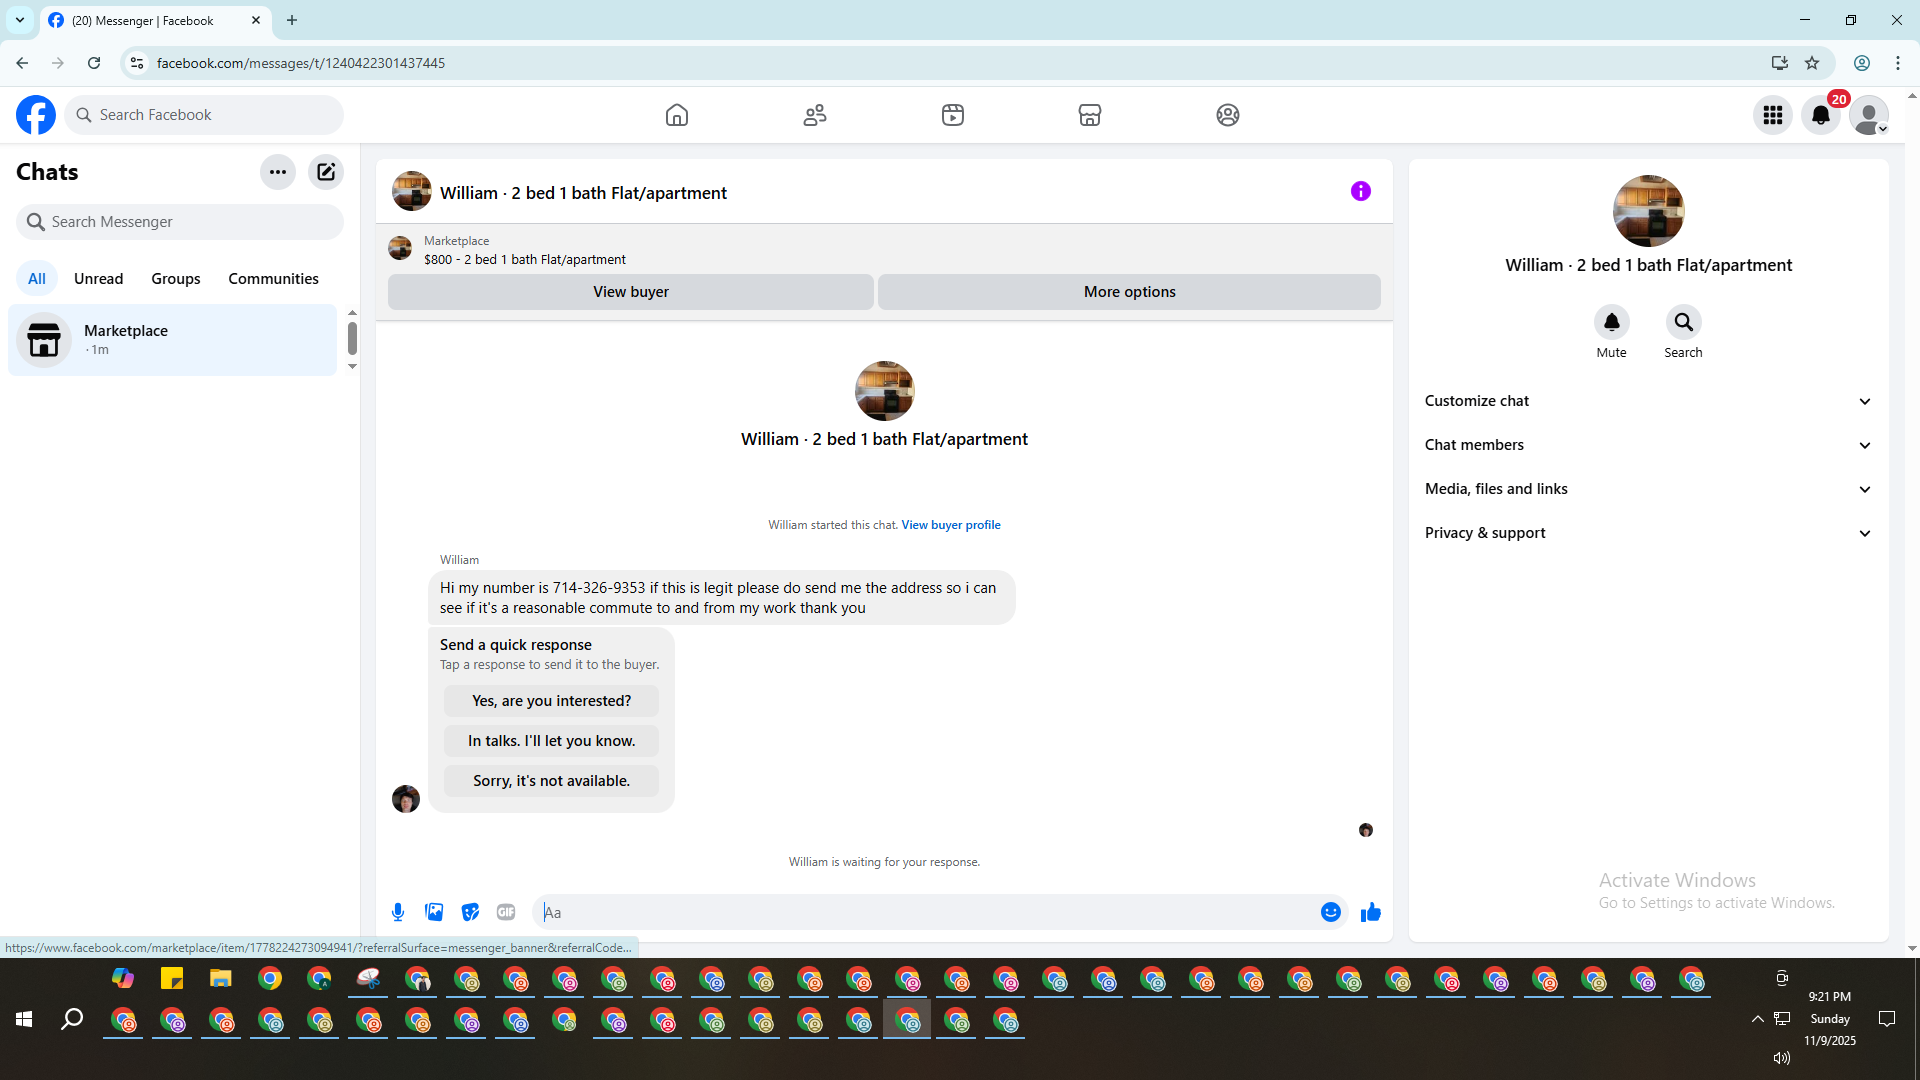Open taskbar clock showing 9:21 PM
Viewport: 1920px width, 1080px height.
[x=1830, y=1019]
